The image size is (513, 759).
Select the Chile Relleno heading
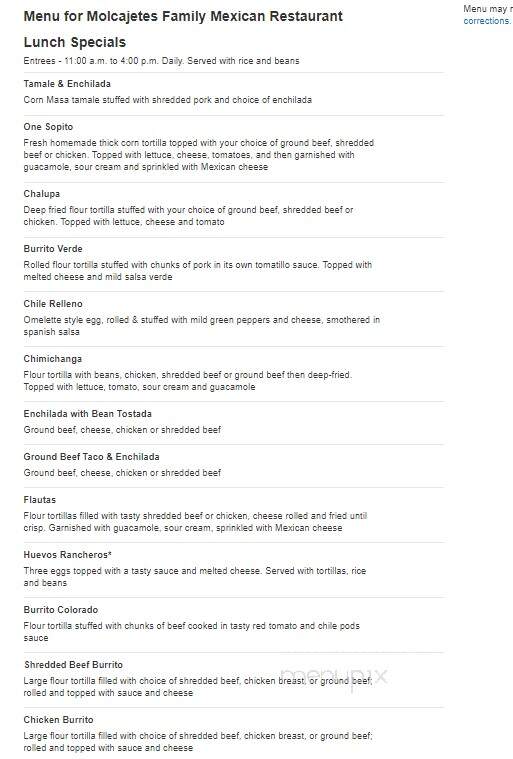(53, 304)
